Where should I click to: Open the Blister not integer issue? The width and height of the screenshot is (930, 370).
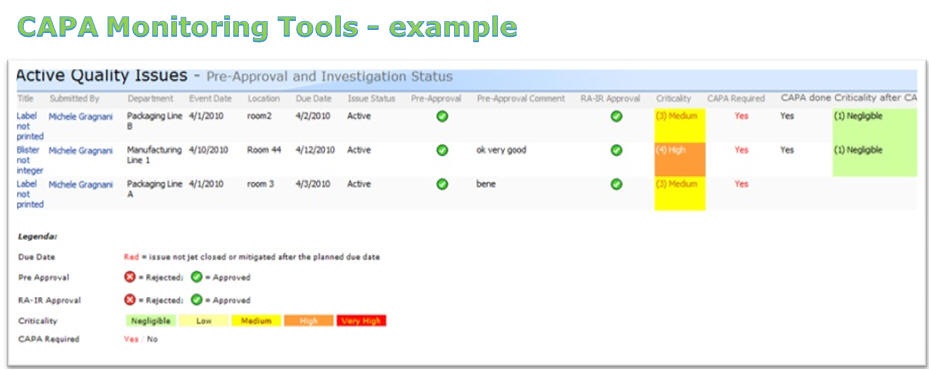click(30, 160)
